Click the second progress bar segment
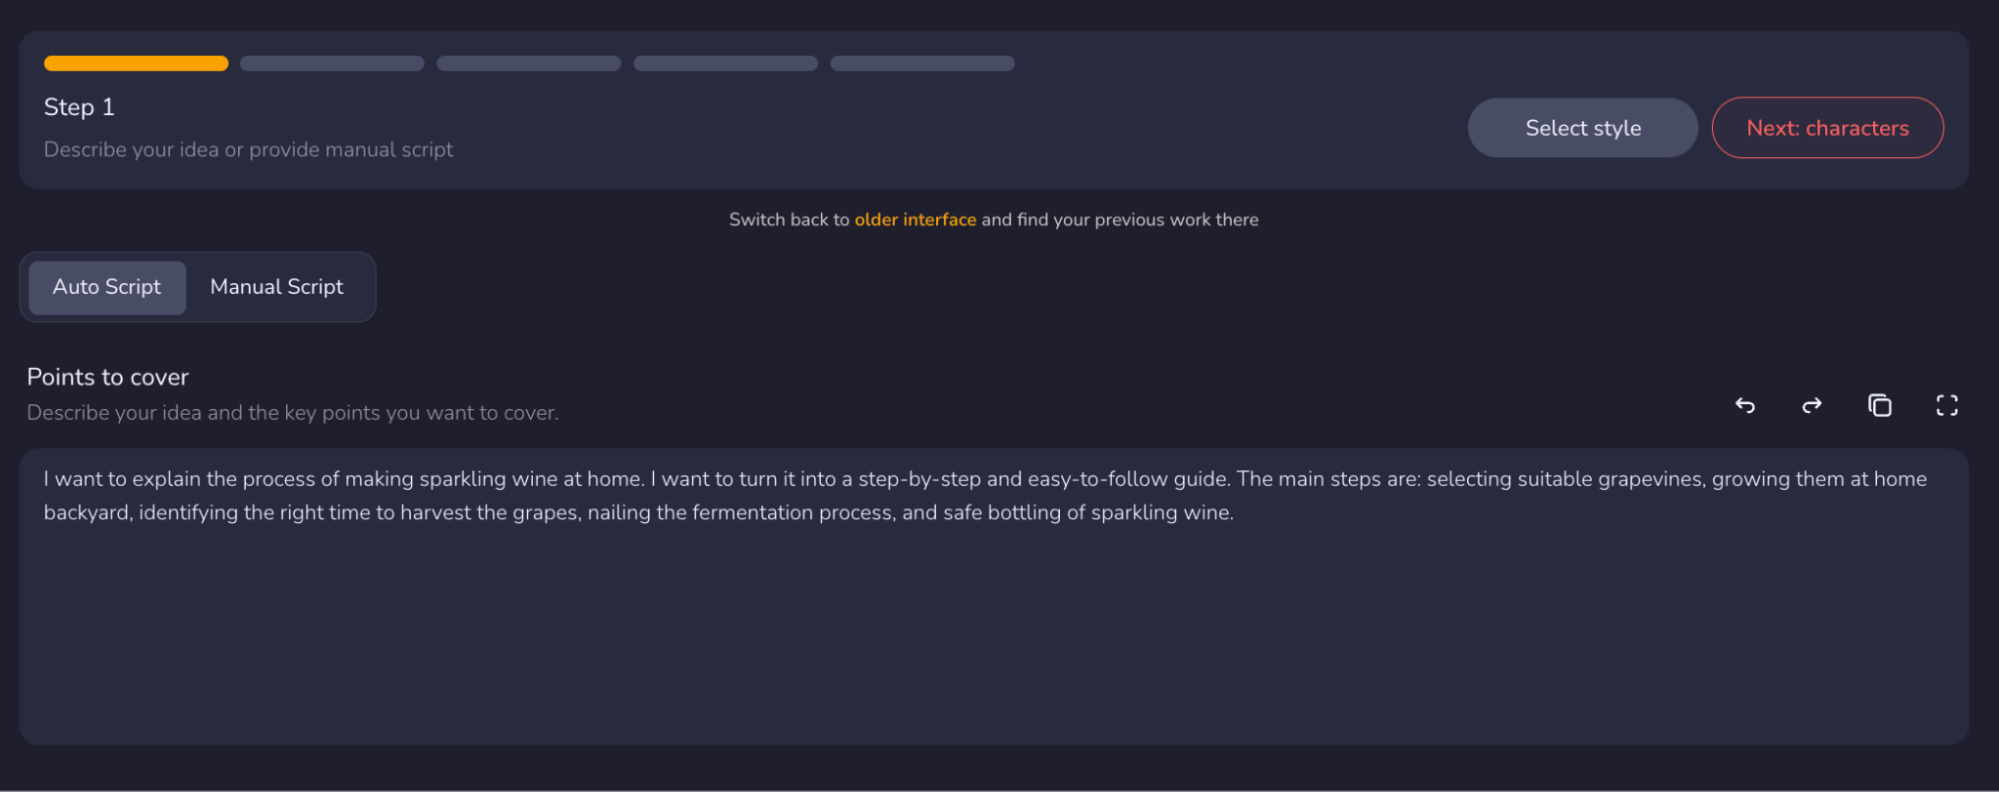 [331, 62]
